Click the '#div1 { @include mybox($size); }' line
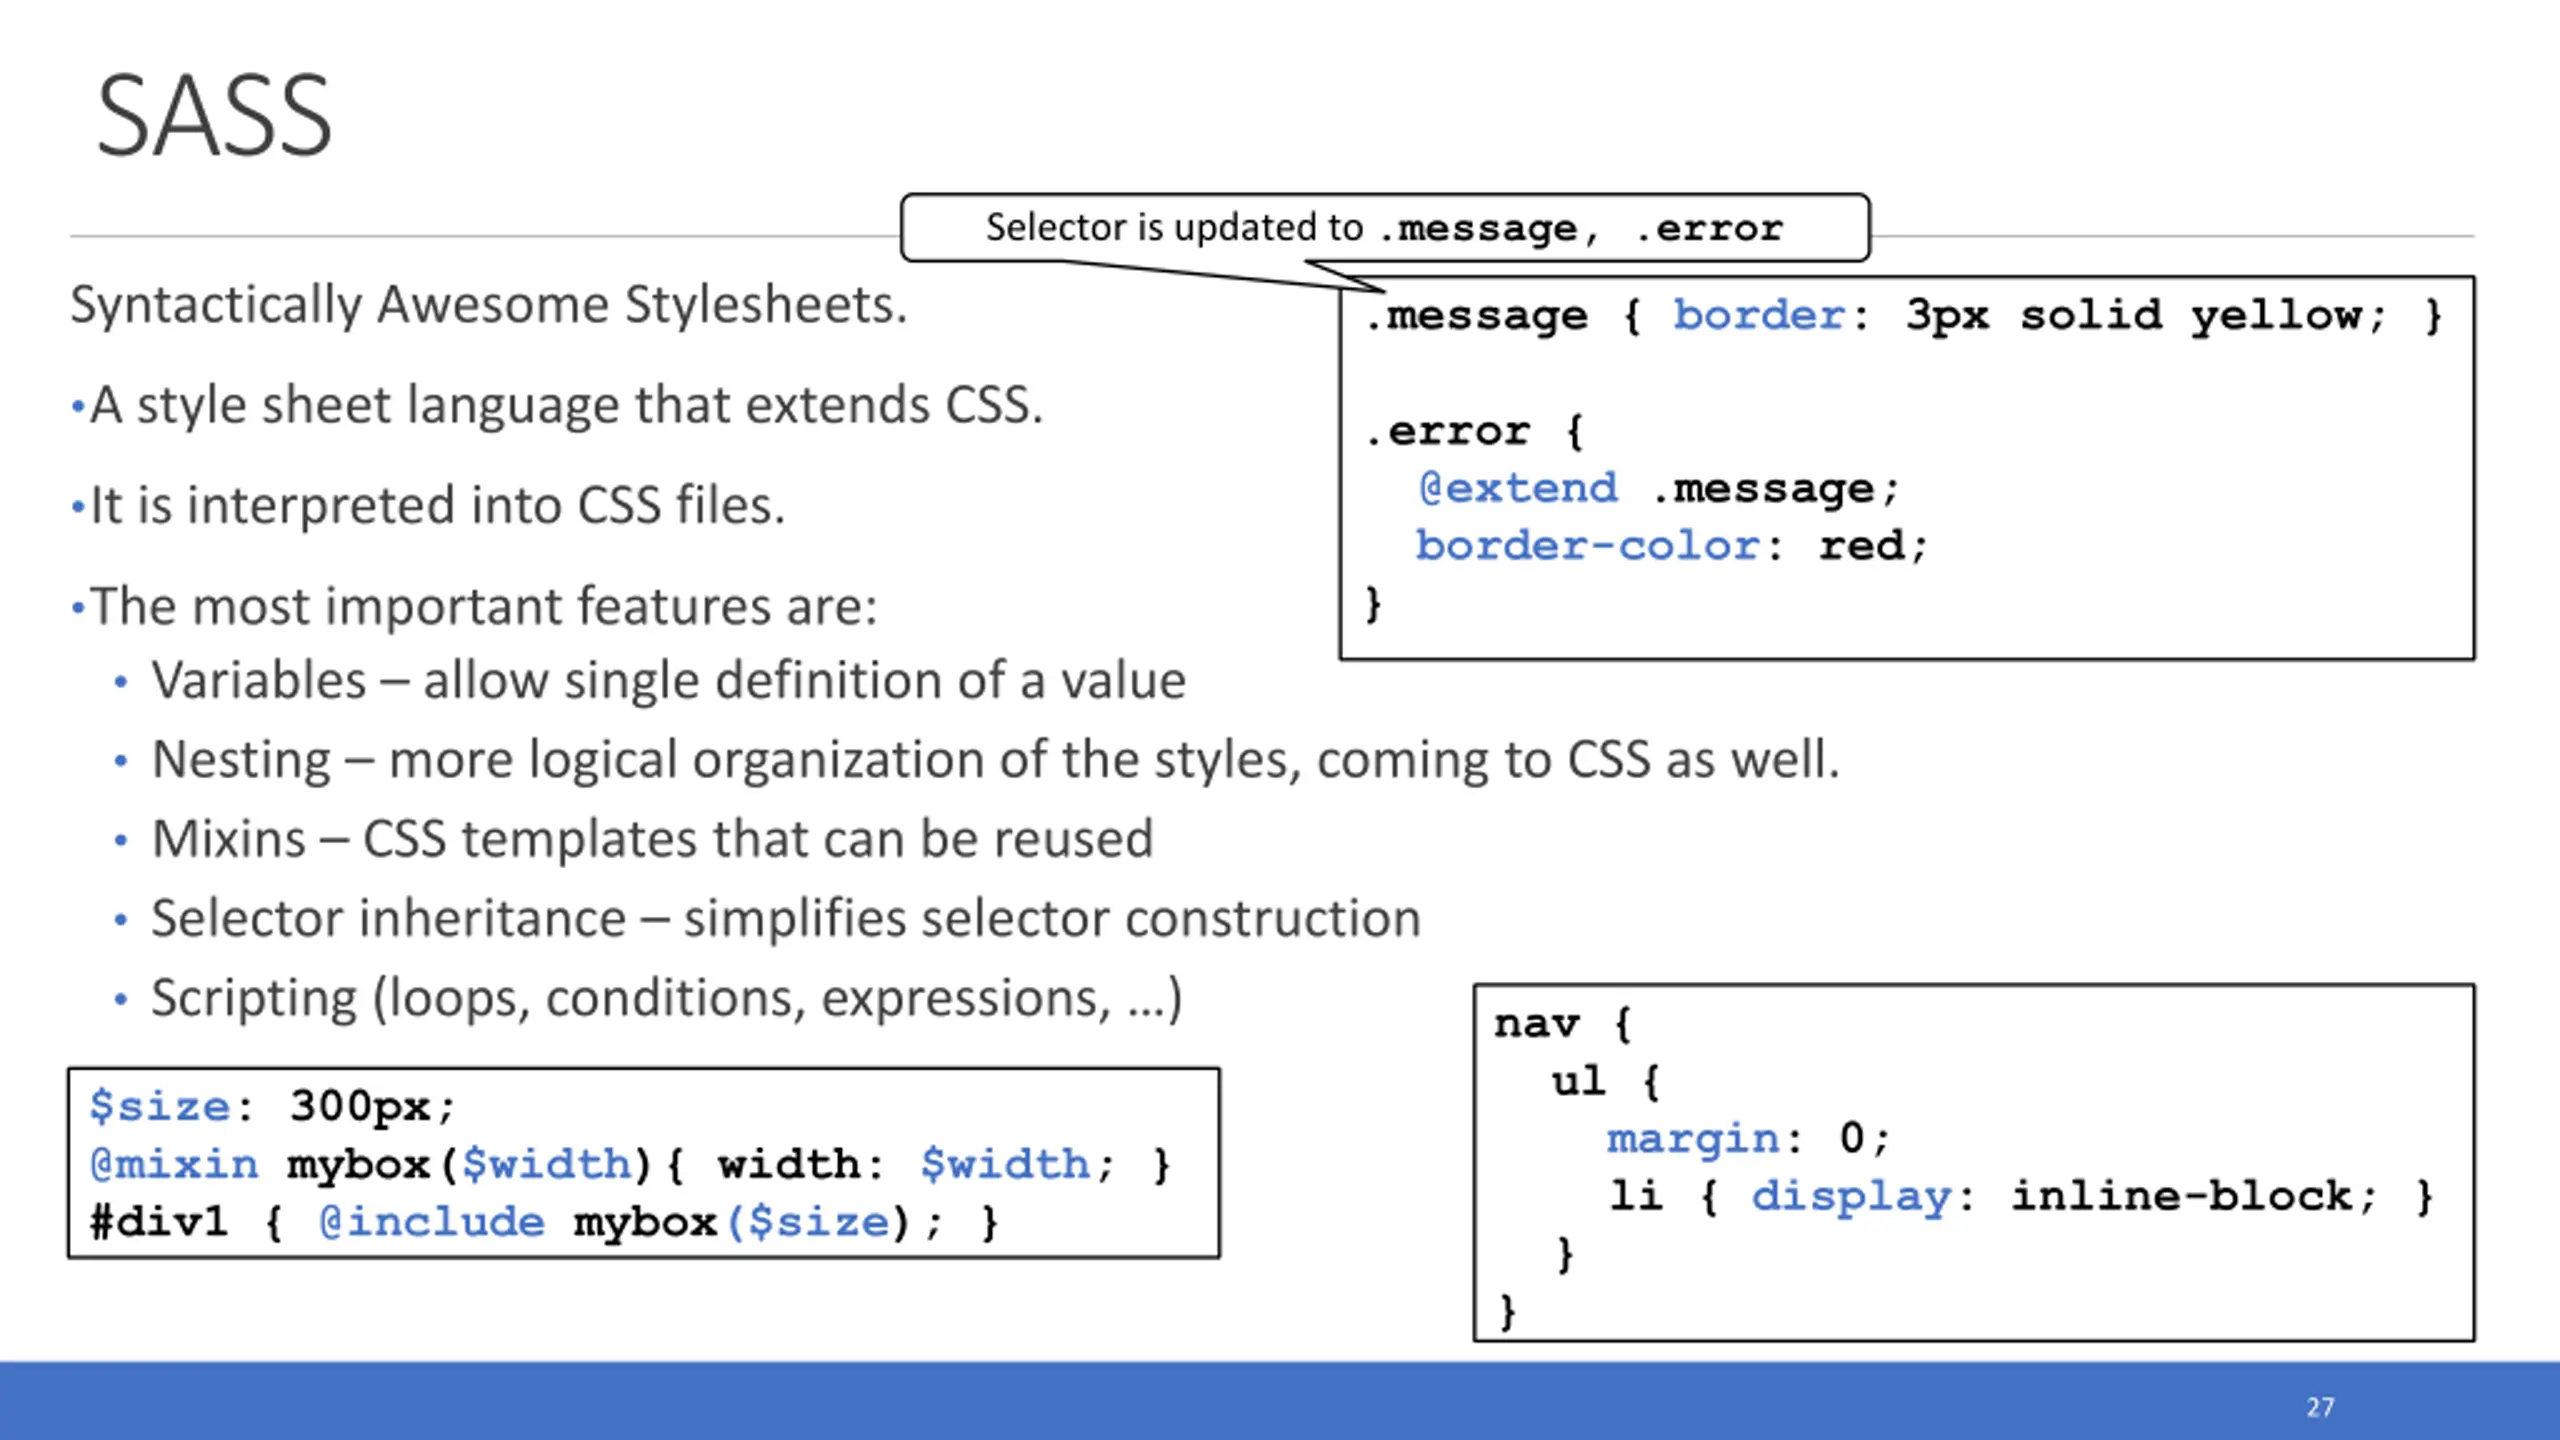Image resolution: width=2560 pixels, height=1440 pixels. pyautogui.click(x=544, y=1223)
